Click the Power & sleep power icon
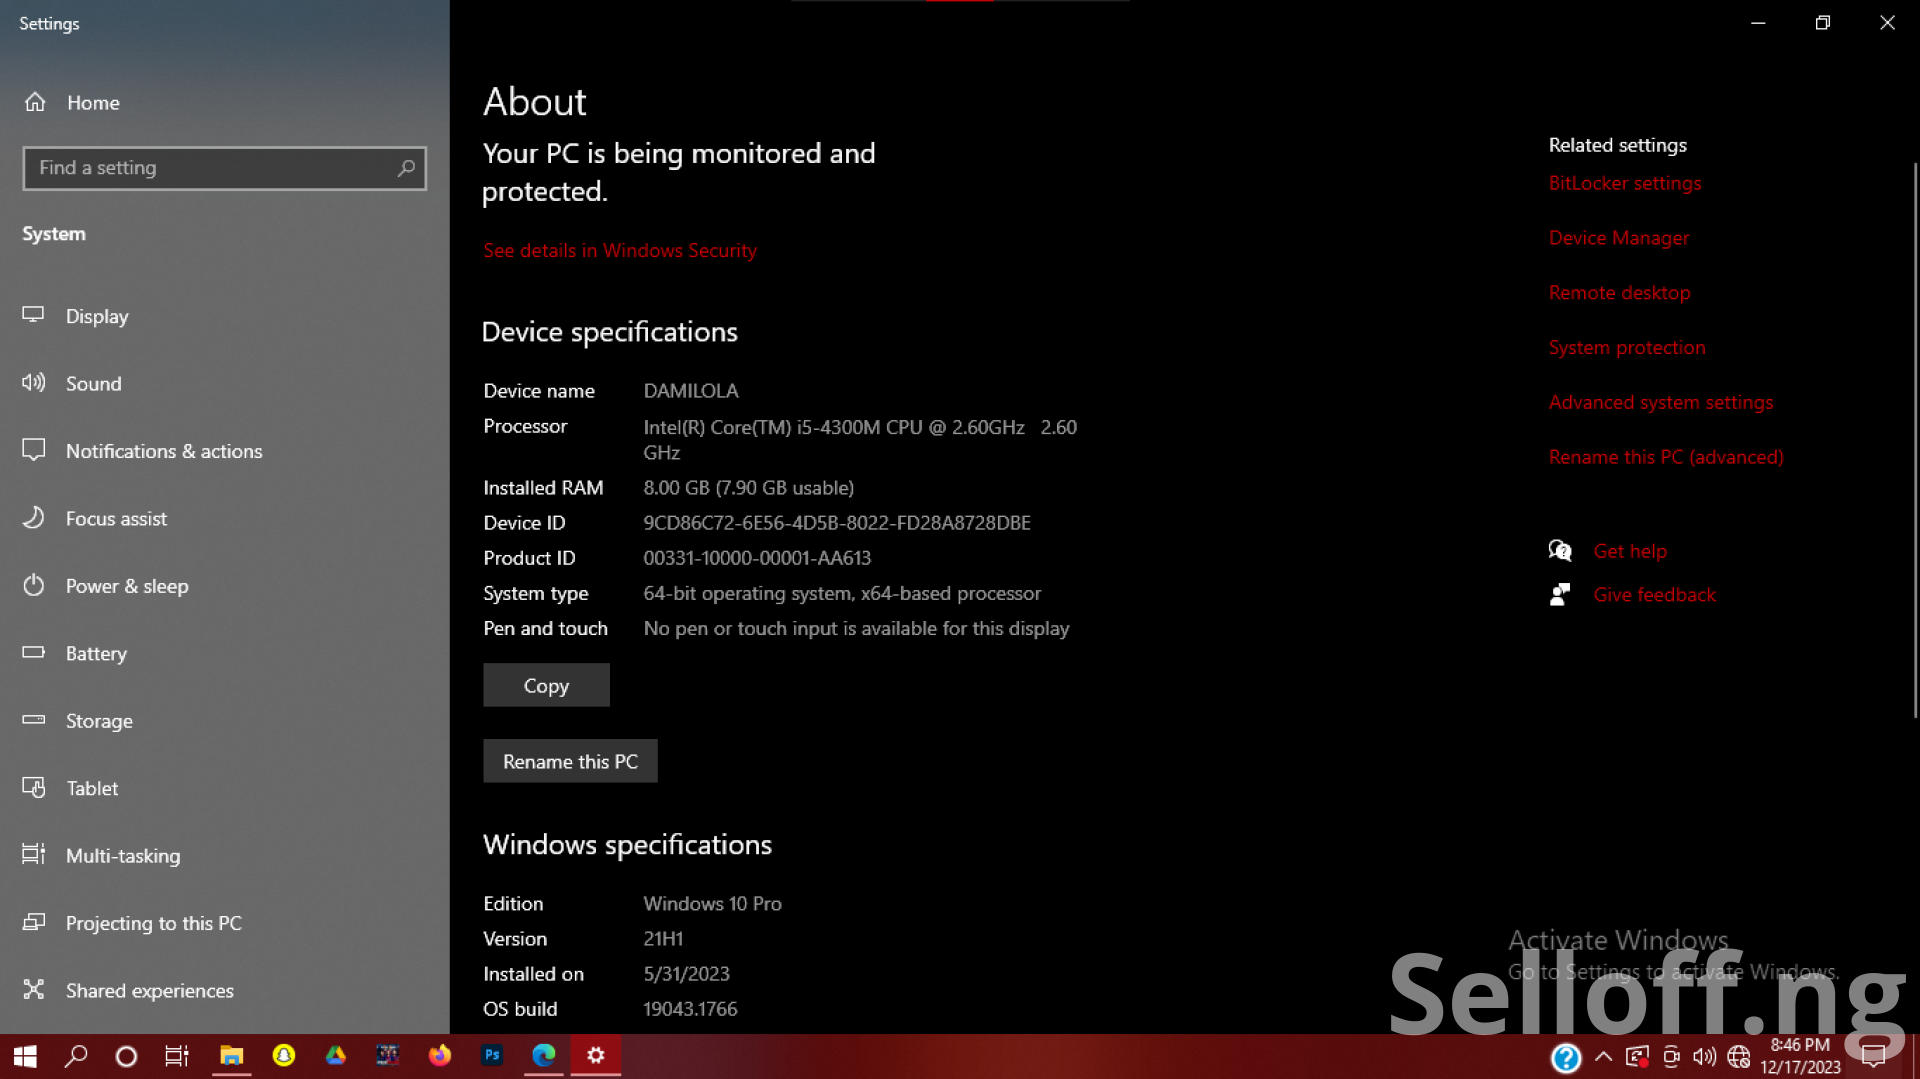 [34, 585]
